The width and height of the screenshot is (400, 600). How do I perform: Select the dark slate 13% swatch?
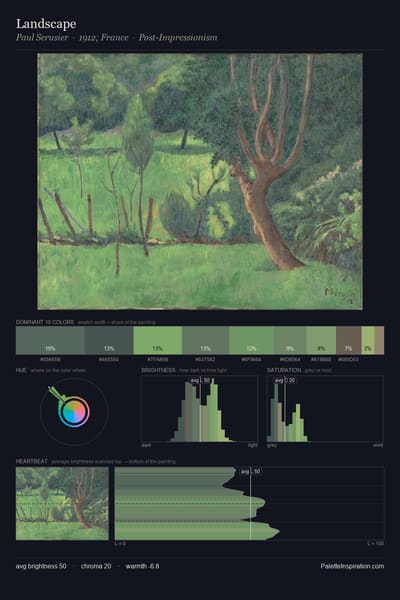109,340
